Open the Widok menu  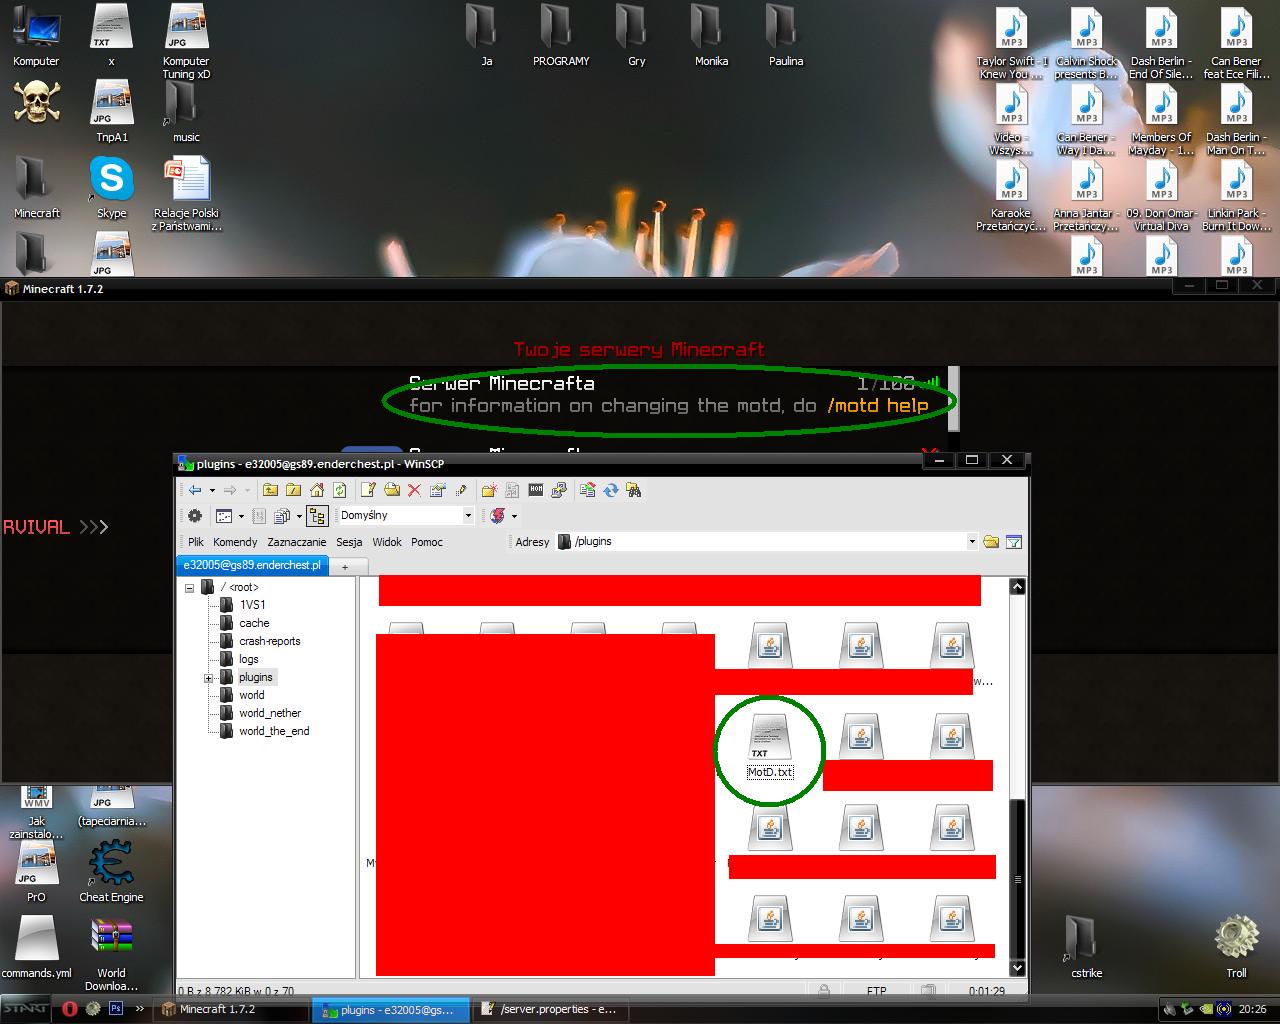[387, 542]
